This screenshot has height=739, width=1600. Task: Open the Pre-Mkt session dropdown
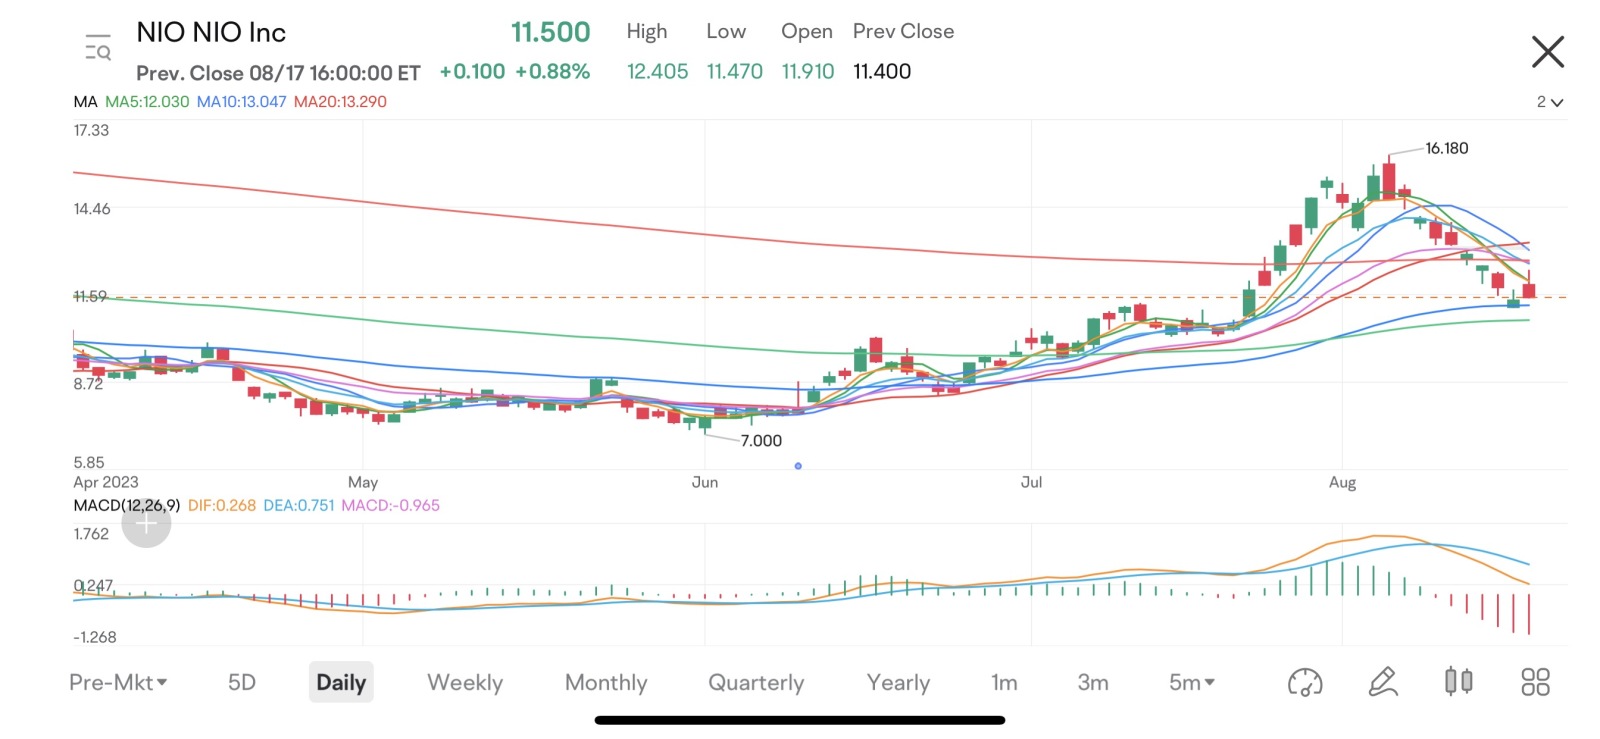click(x=118, y=682)
